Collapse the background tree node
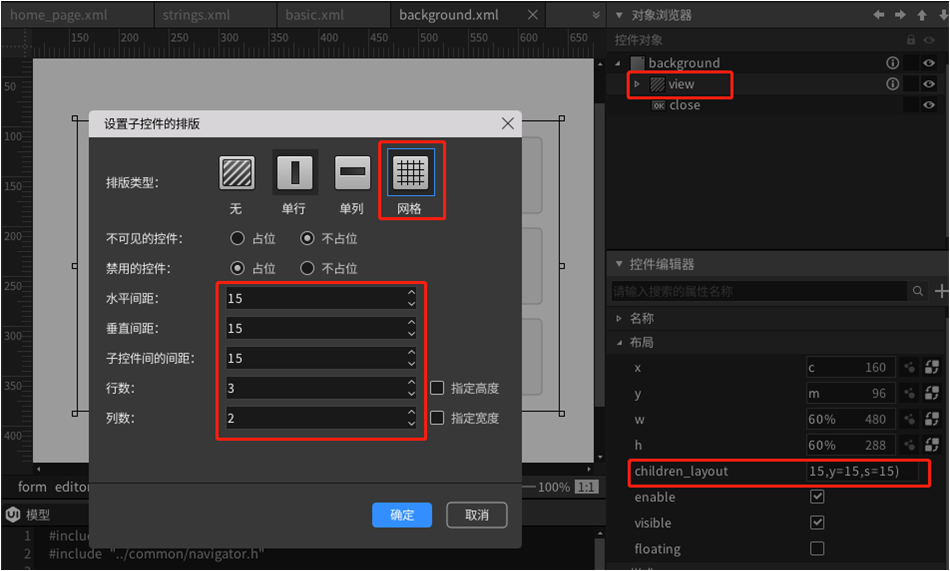Viewport: 950px width, 571px height. point(618,63)
